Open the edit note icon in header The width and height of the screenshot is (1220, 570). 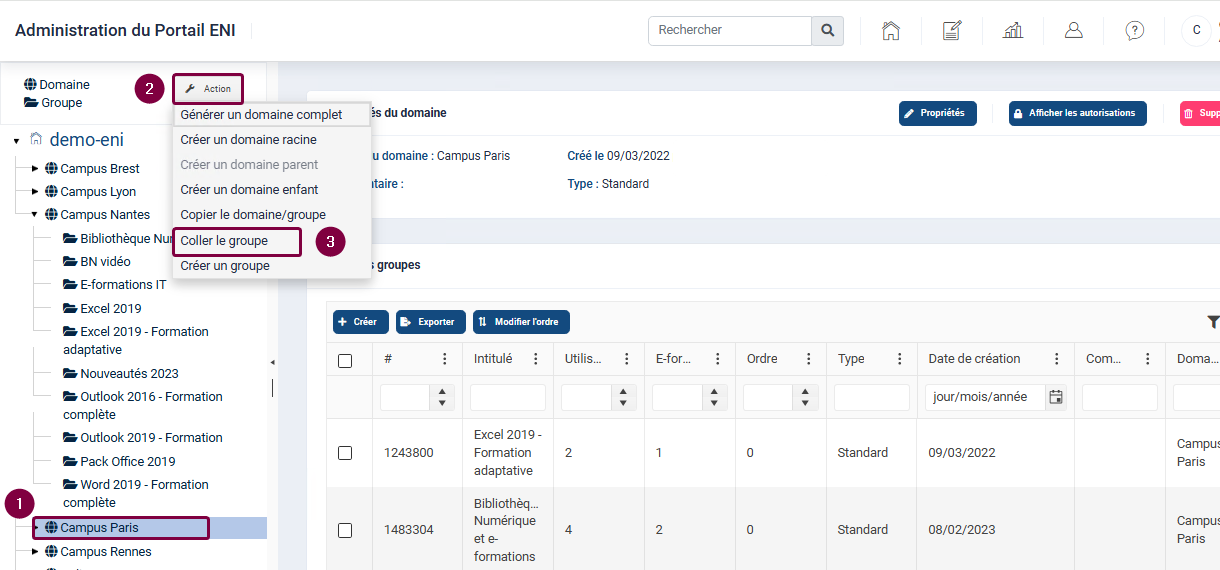(952, 30)
